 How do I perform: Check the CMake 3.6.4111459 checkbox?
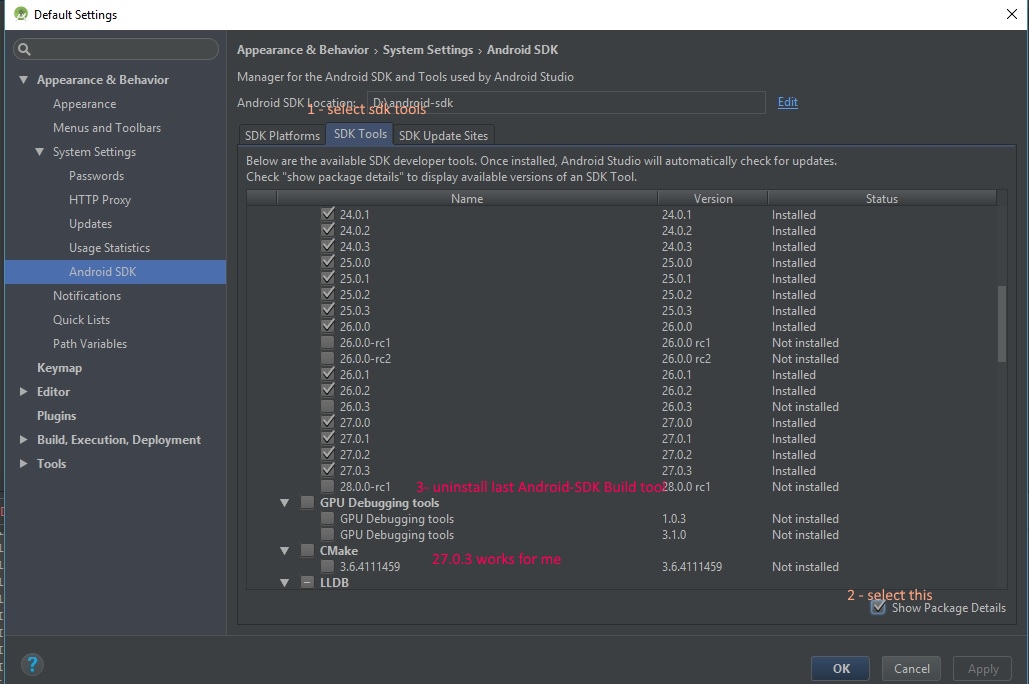coord(327,566)
